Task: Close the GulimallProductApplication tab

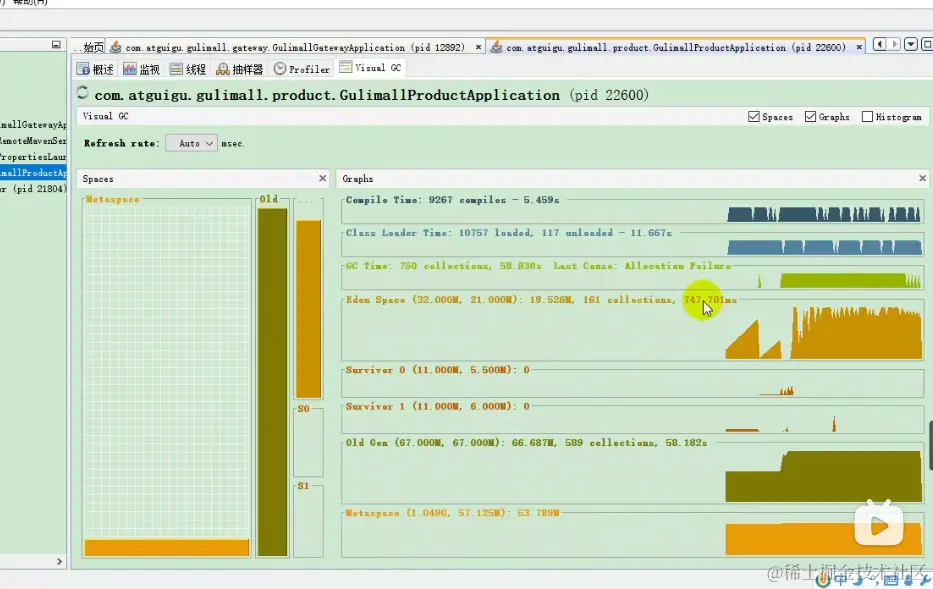Action: tap(859, 47)
